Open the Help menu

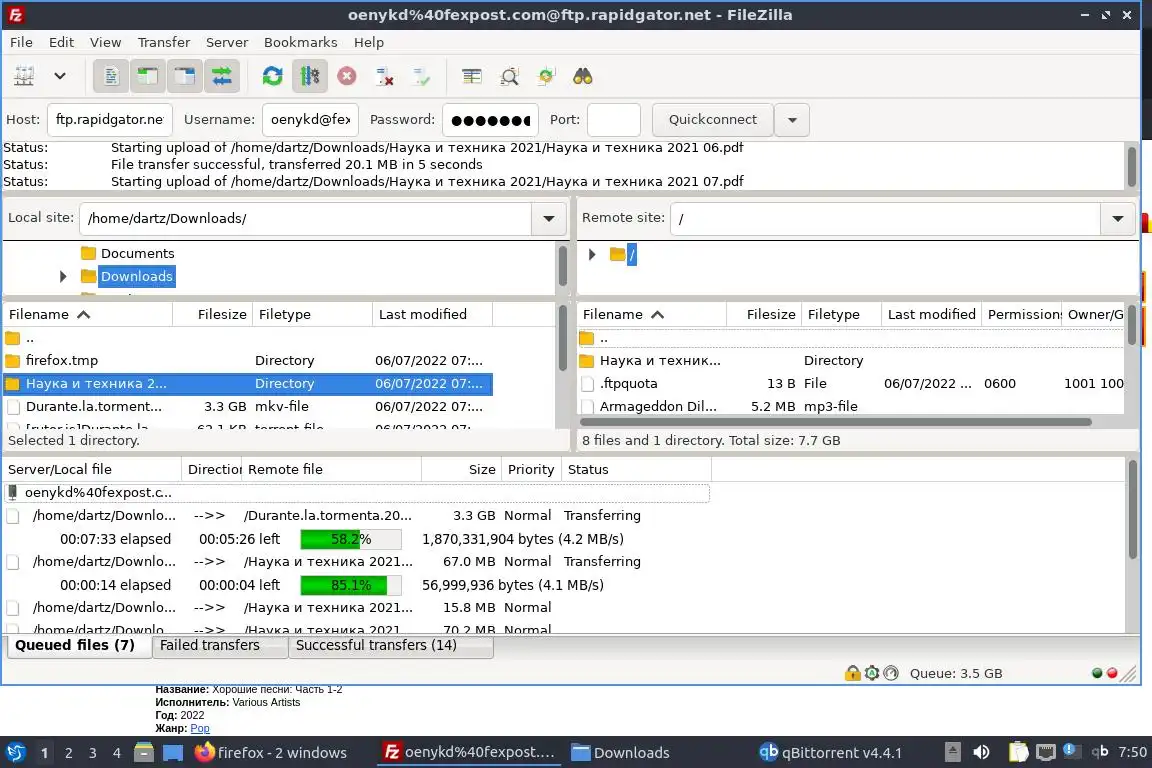369,42
